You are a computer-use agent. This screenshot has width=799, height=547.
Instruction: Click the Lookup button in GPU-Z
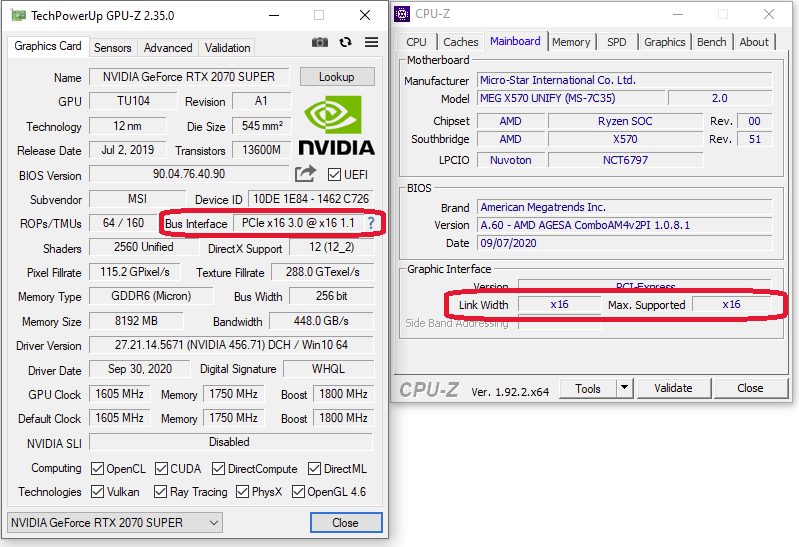tap(337, 77)
